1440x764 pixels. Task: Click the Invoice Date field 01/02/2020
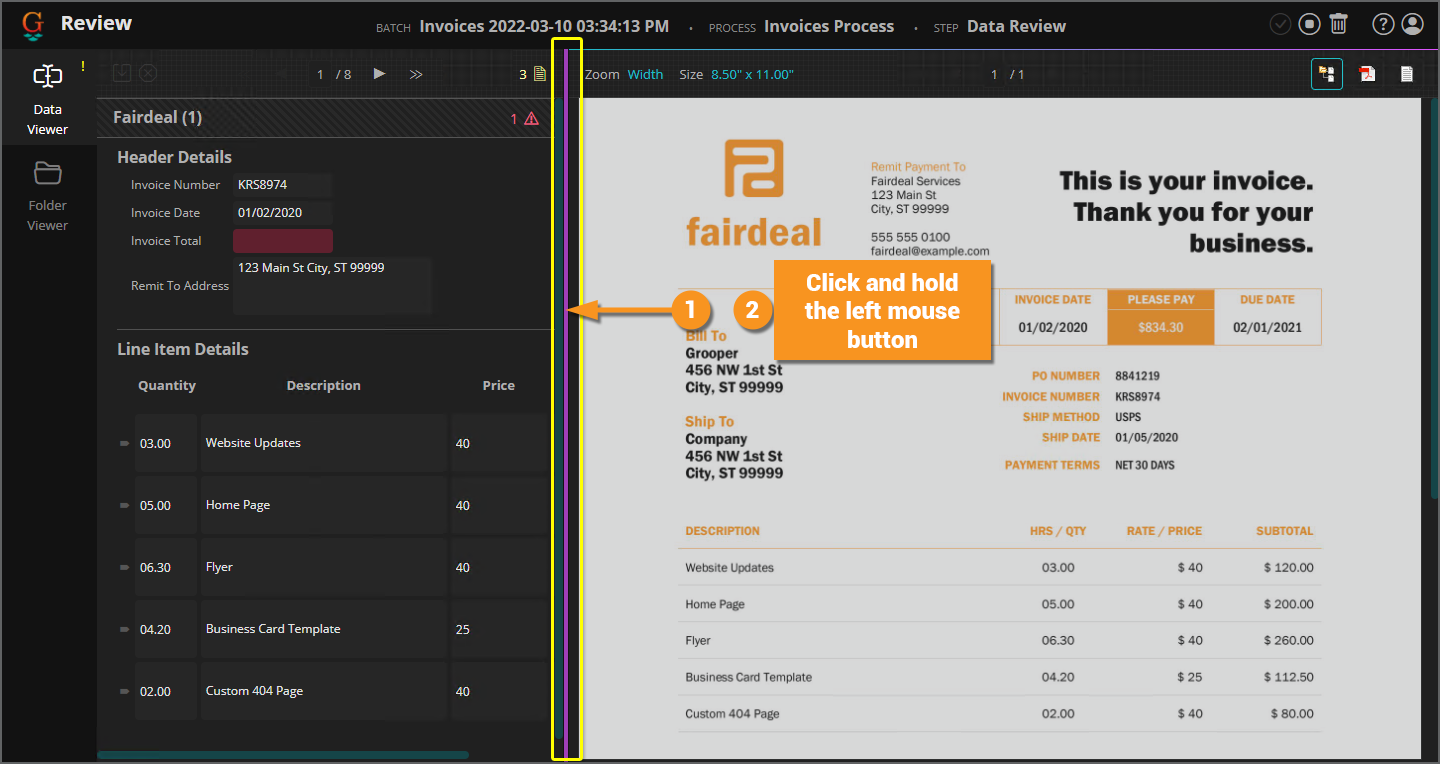(x=283, y=213)
